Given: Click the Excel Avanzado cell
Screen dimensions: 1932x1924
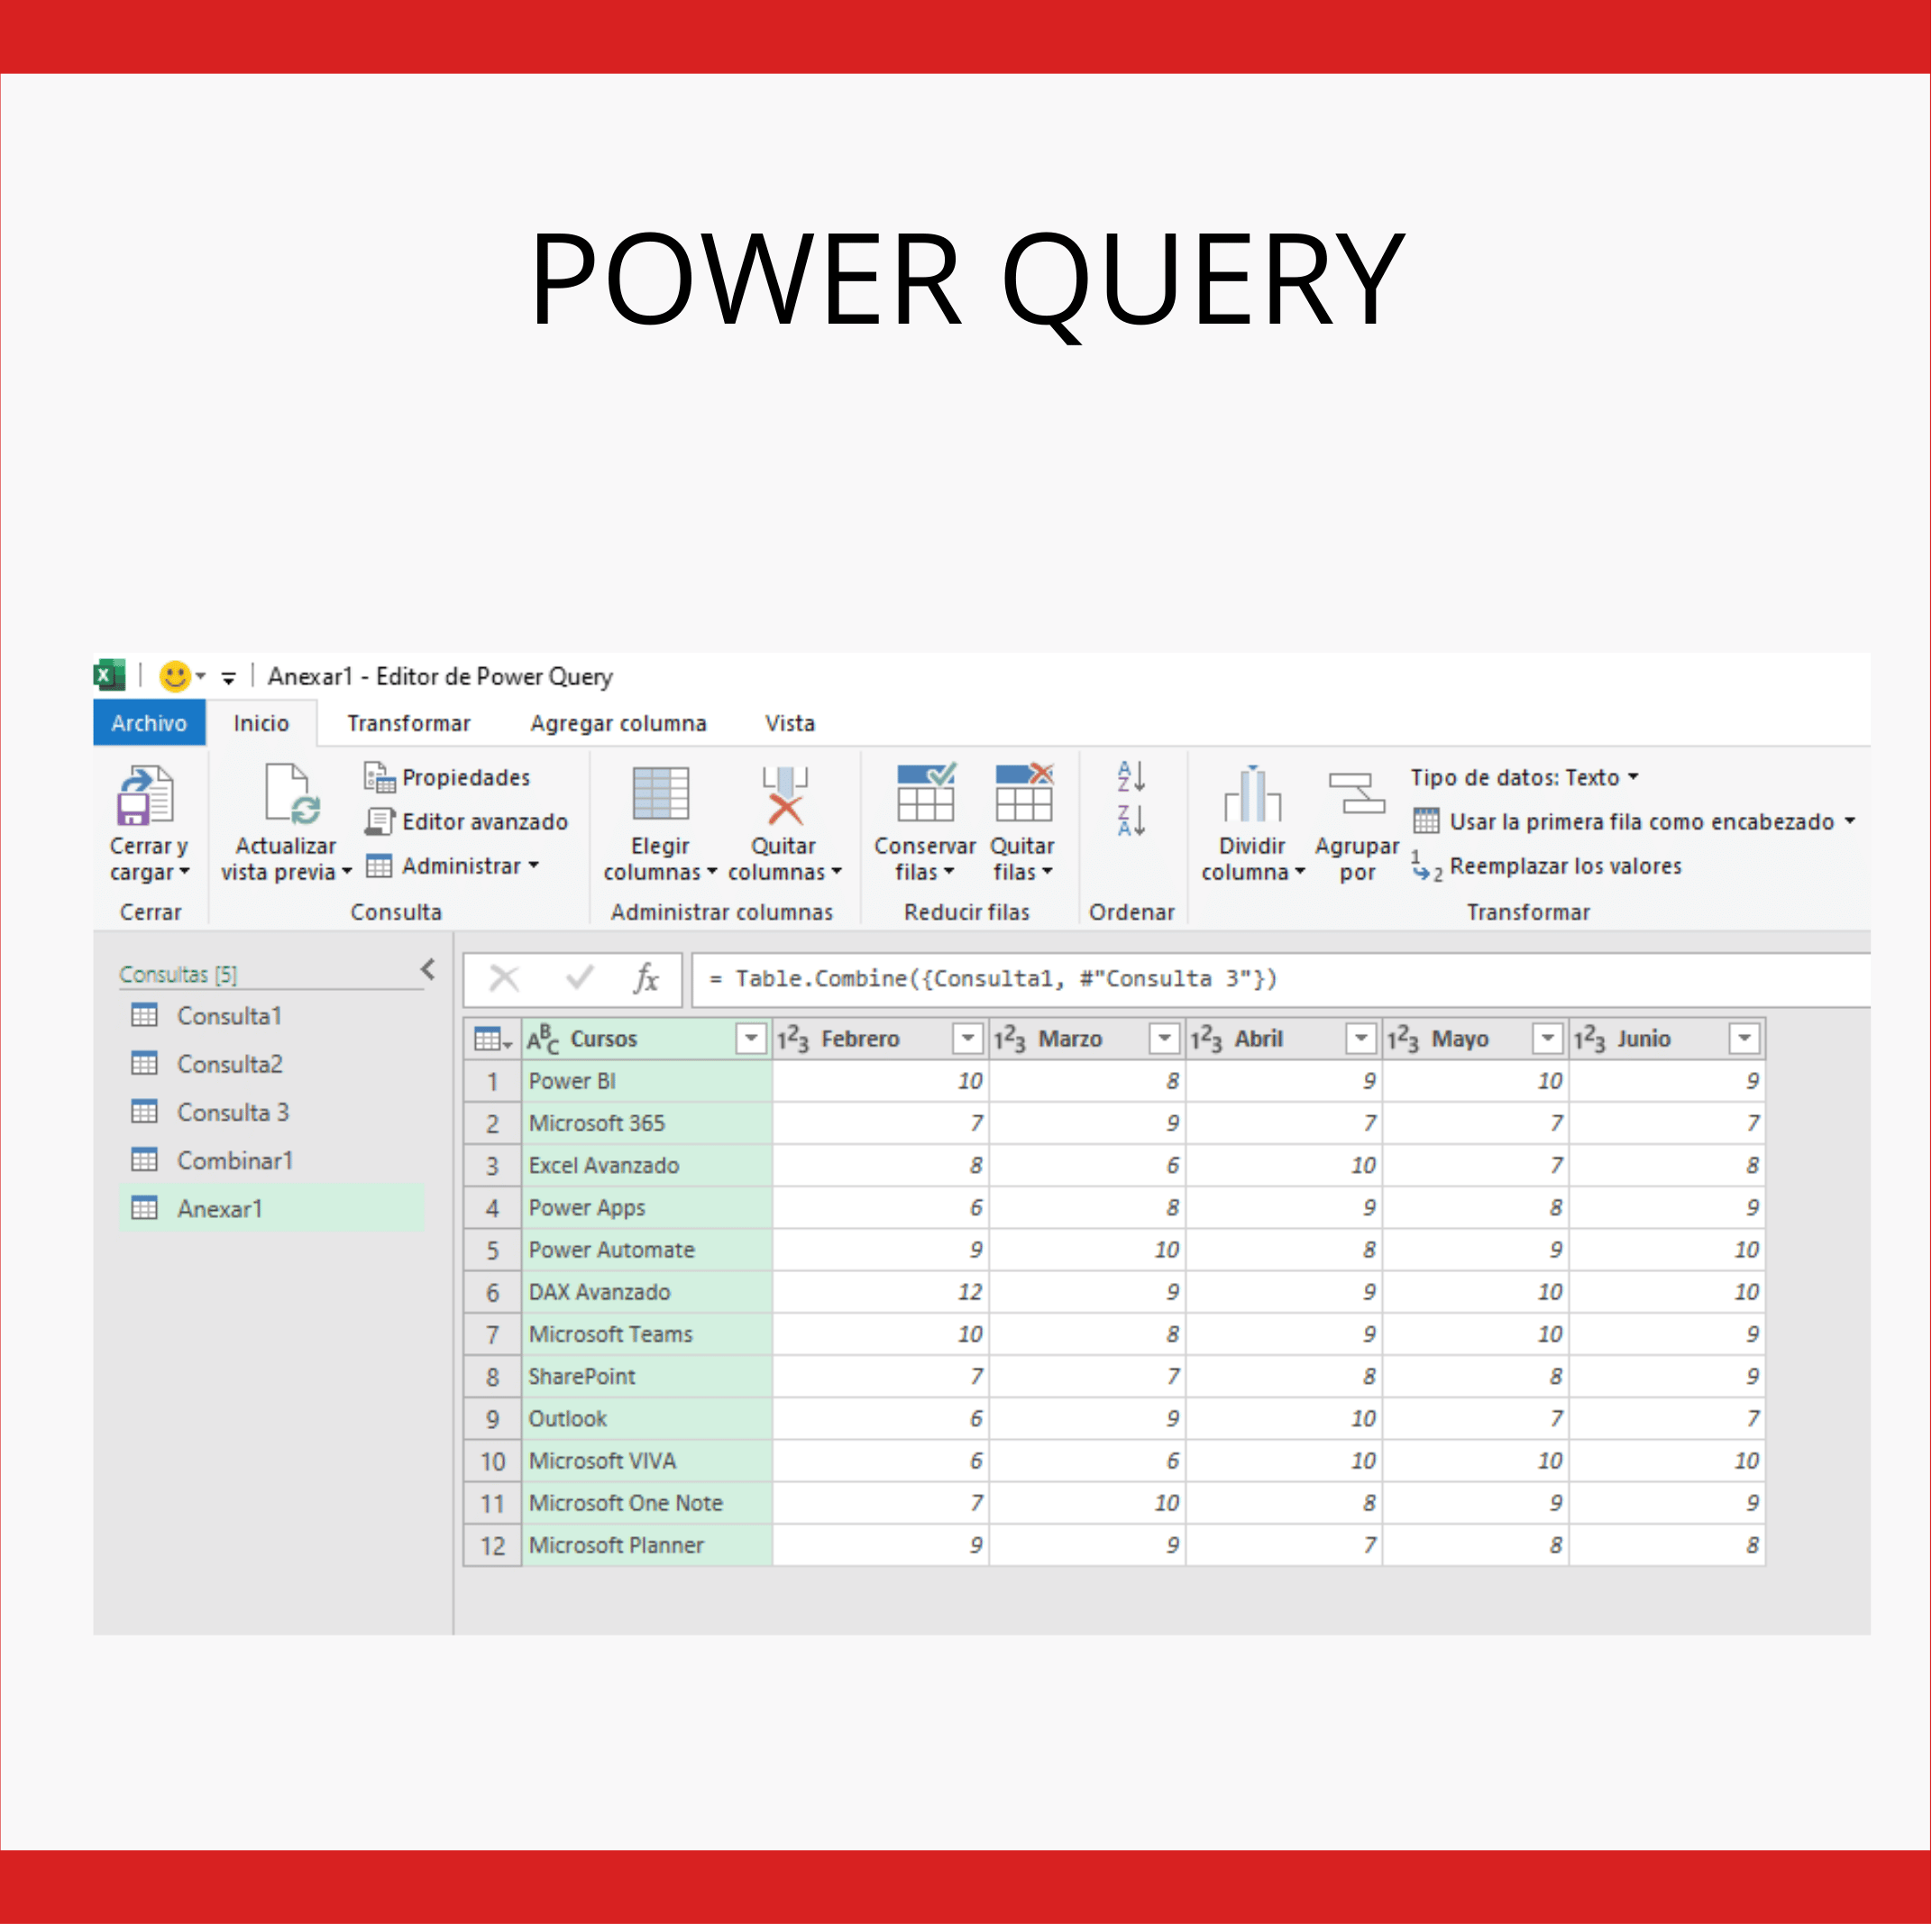Looking at the screenshot, I should pos(647,1165).
